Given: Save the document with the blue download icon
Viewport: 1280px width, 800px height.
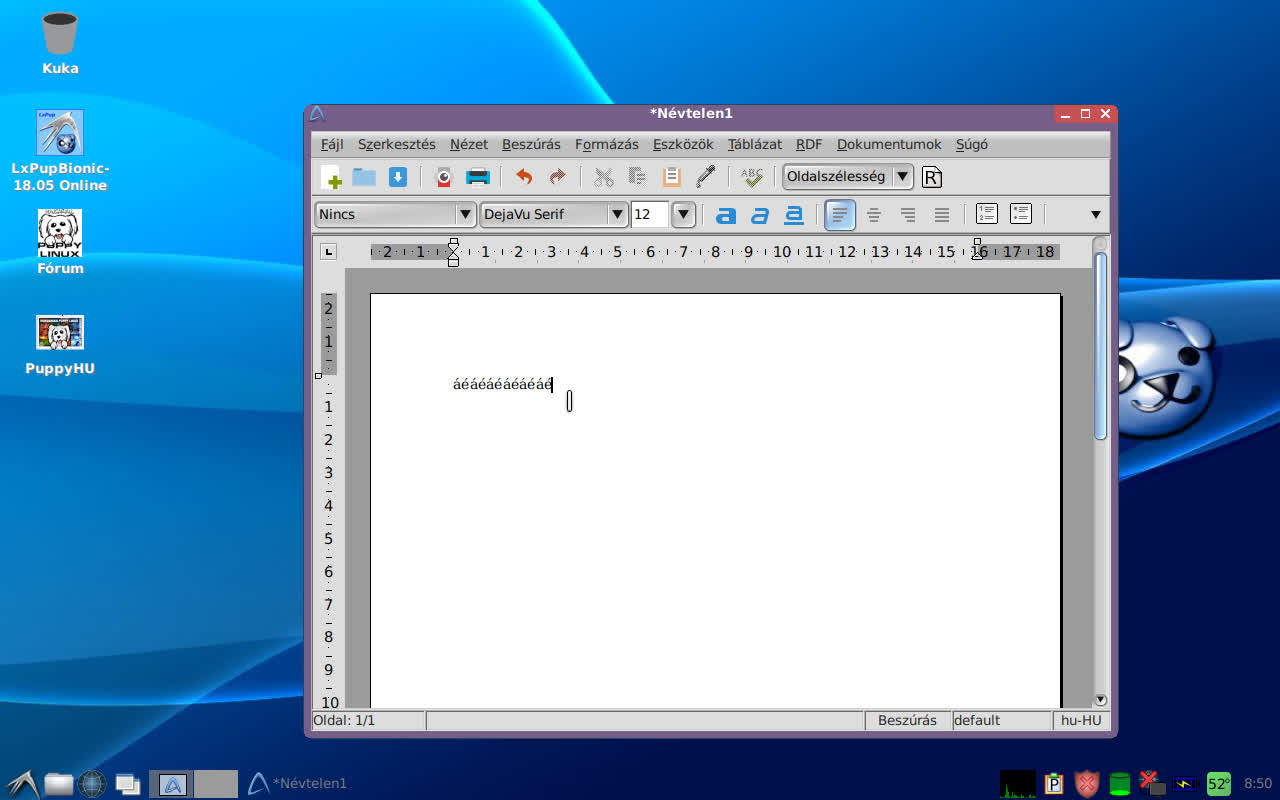Looking at the screenshot, I should pyautogui.click(x=398, y=177).
